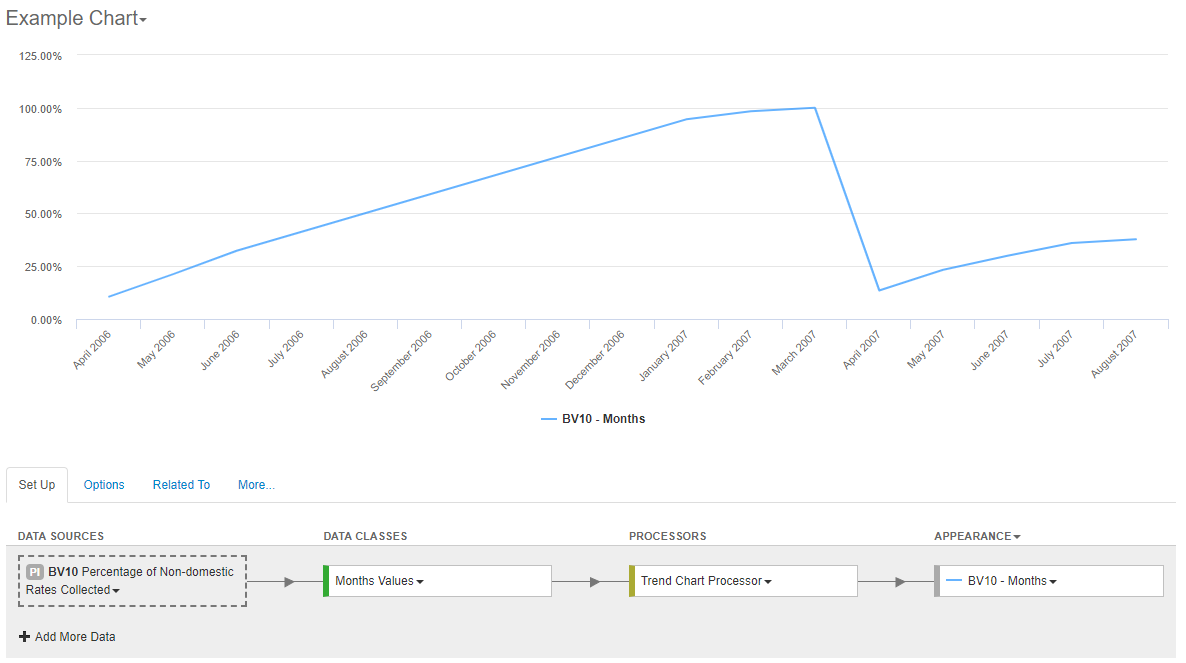Click the arrow connector between Data Sources and Data Classes

pos(287,580)
